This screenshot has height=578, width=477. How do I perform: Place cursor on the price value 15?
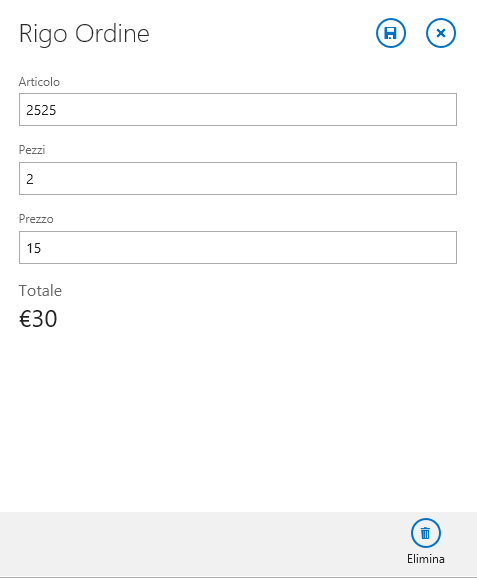(34, 248)
